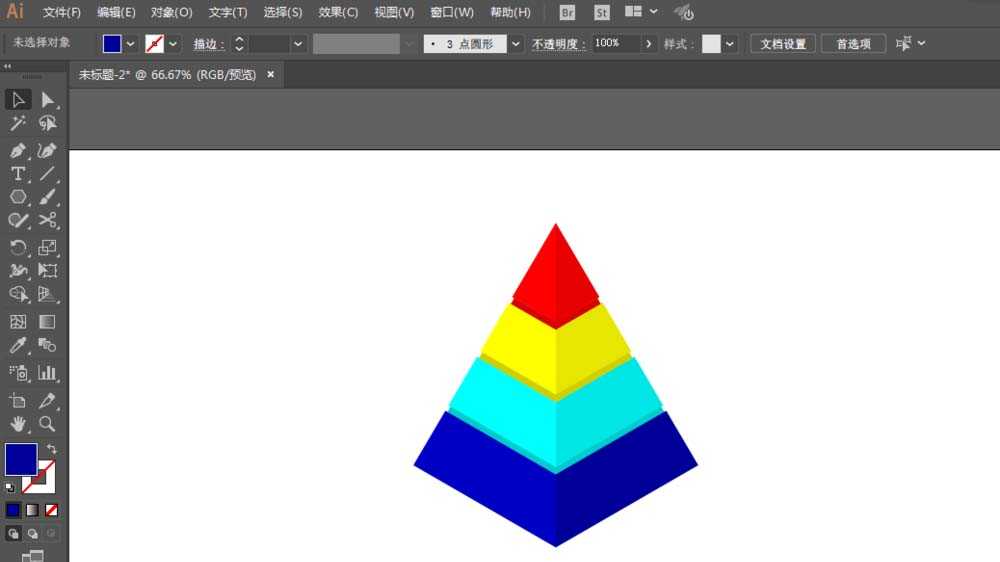
Task: Select the Eyedropper tool
Action: point(18,345)
